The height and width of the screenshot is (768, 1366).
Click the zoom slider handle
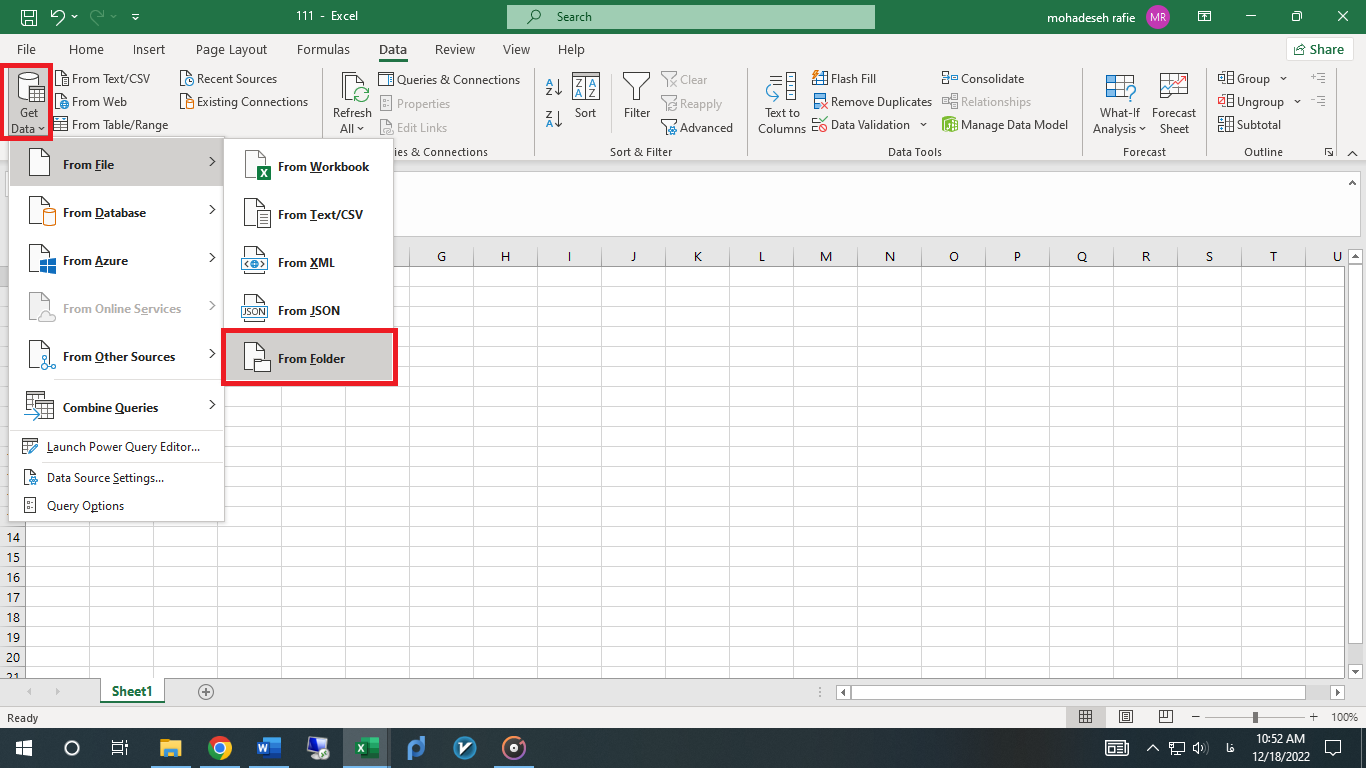coord(1254,717)
